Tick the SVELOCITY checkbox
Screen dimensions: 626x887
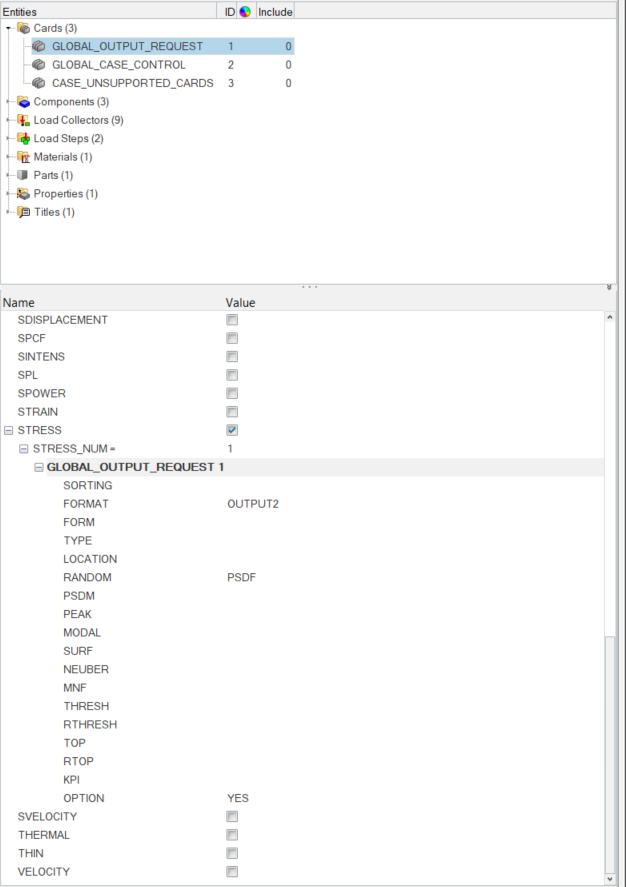click(x=232, y=817)
